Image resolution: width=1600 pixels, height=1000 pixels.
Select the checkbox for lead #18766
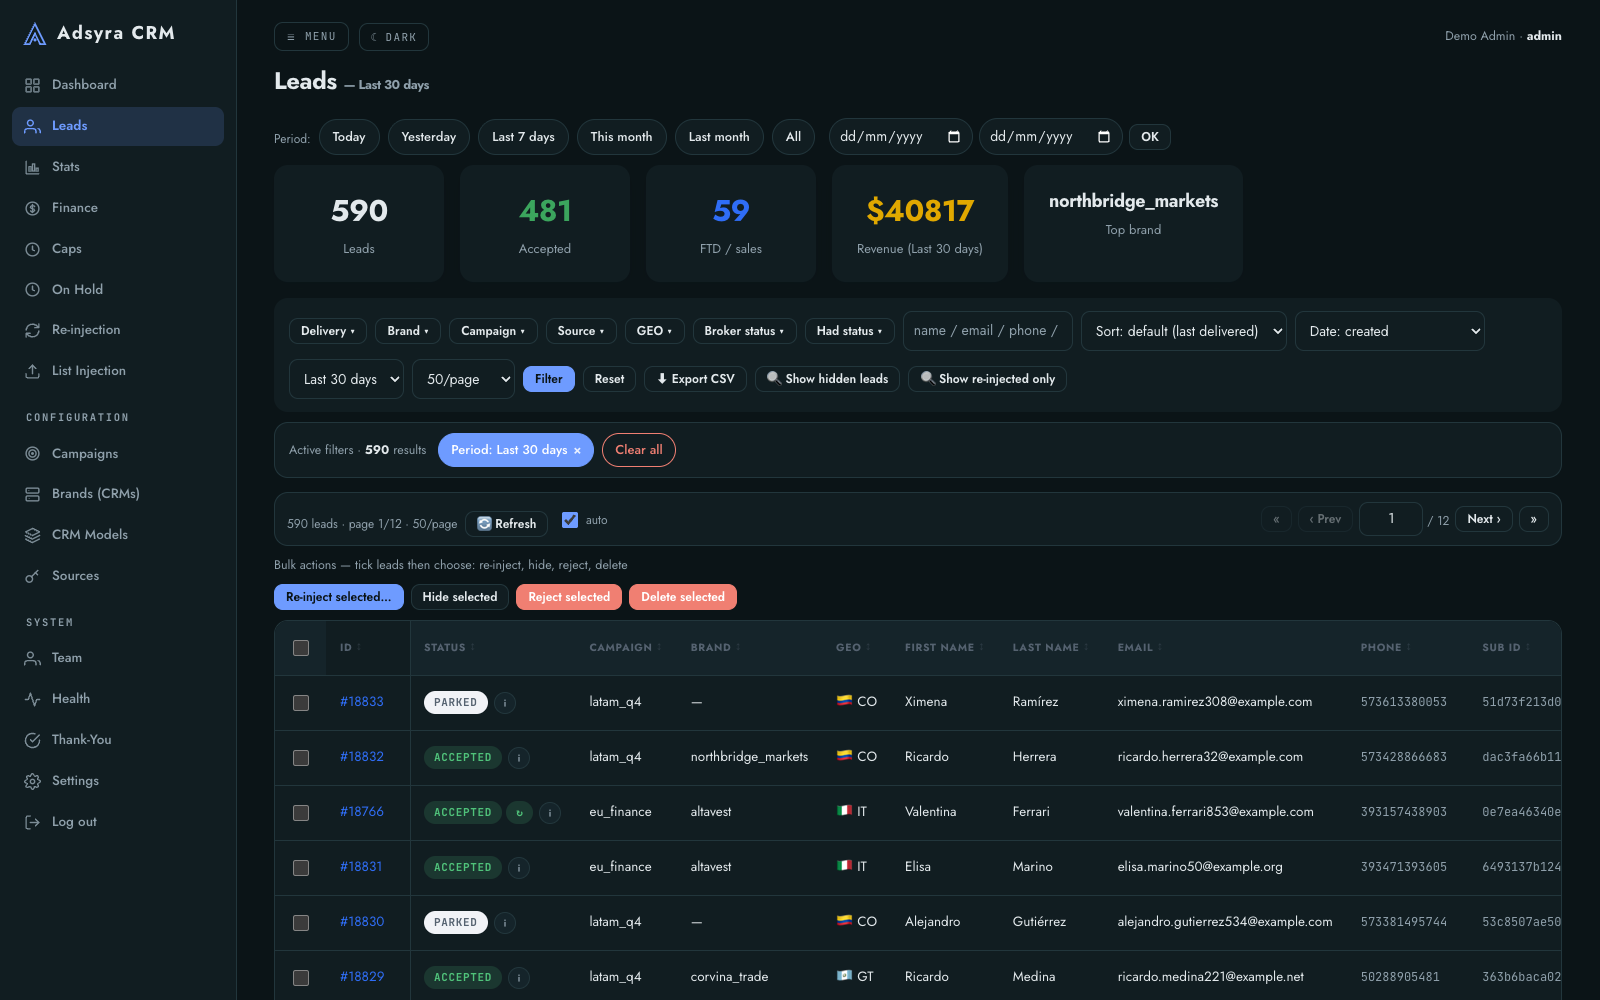(301, 813)
